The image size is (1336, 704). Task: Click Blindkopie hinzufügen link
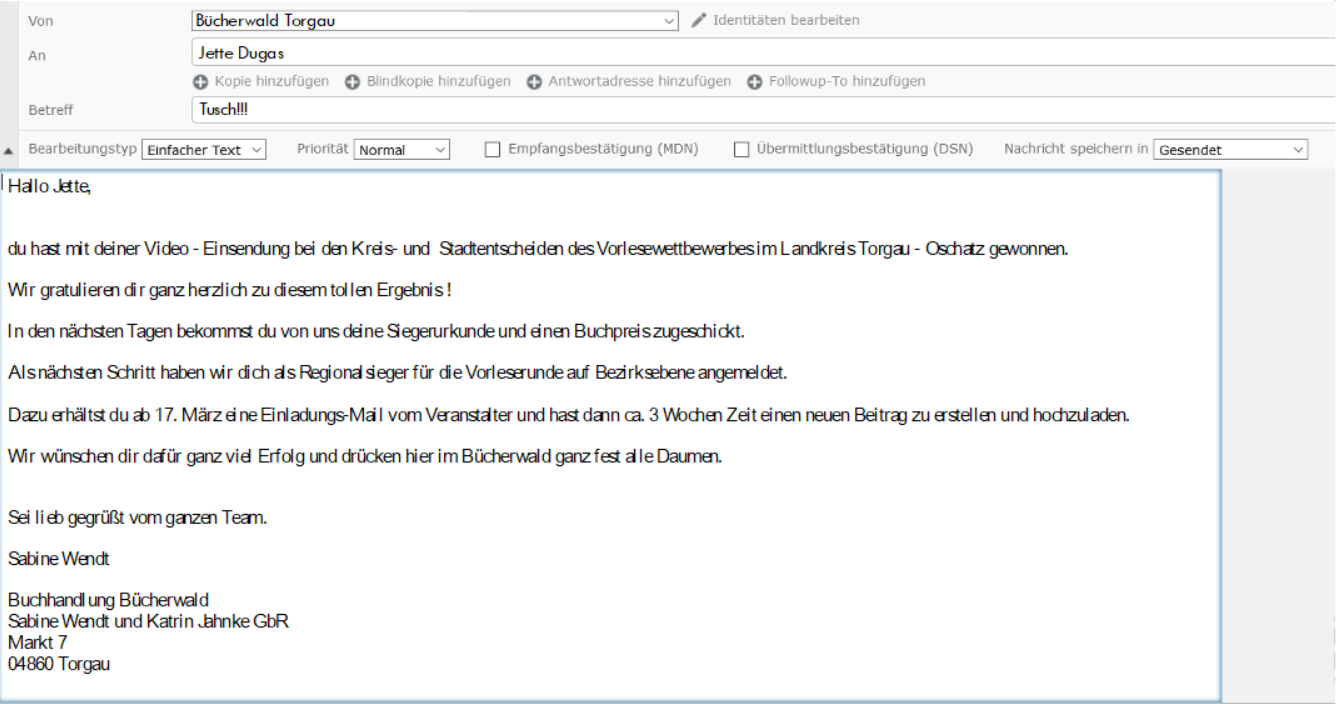pos(439,81)
